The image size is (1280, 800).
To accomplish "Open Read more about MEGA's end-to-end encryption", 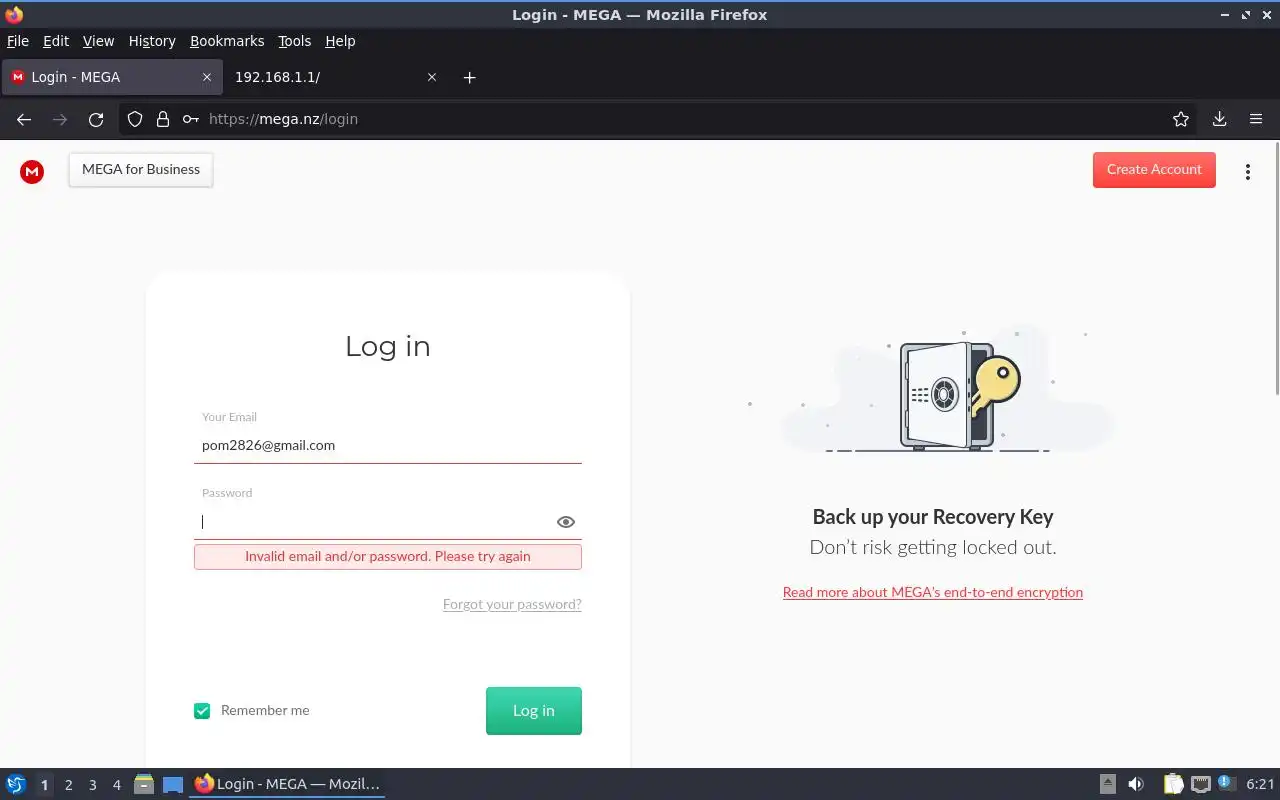I will tap(933, 592).
